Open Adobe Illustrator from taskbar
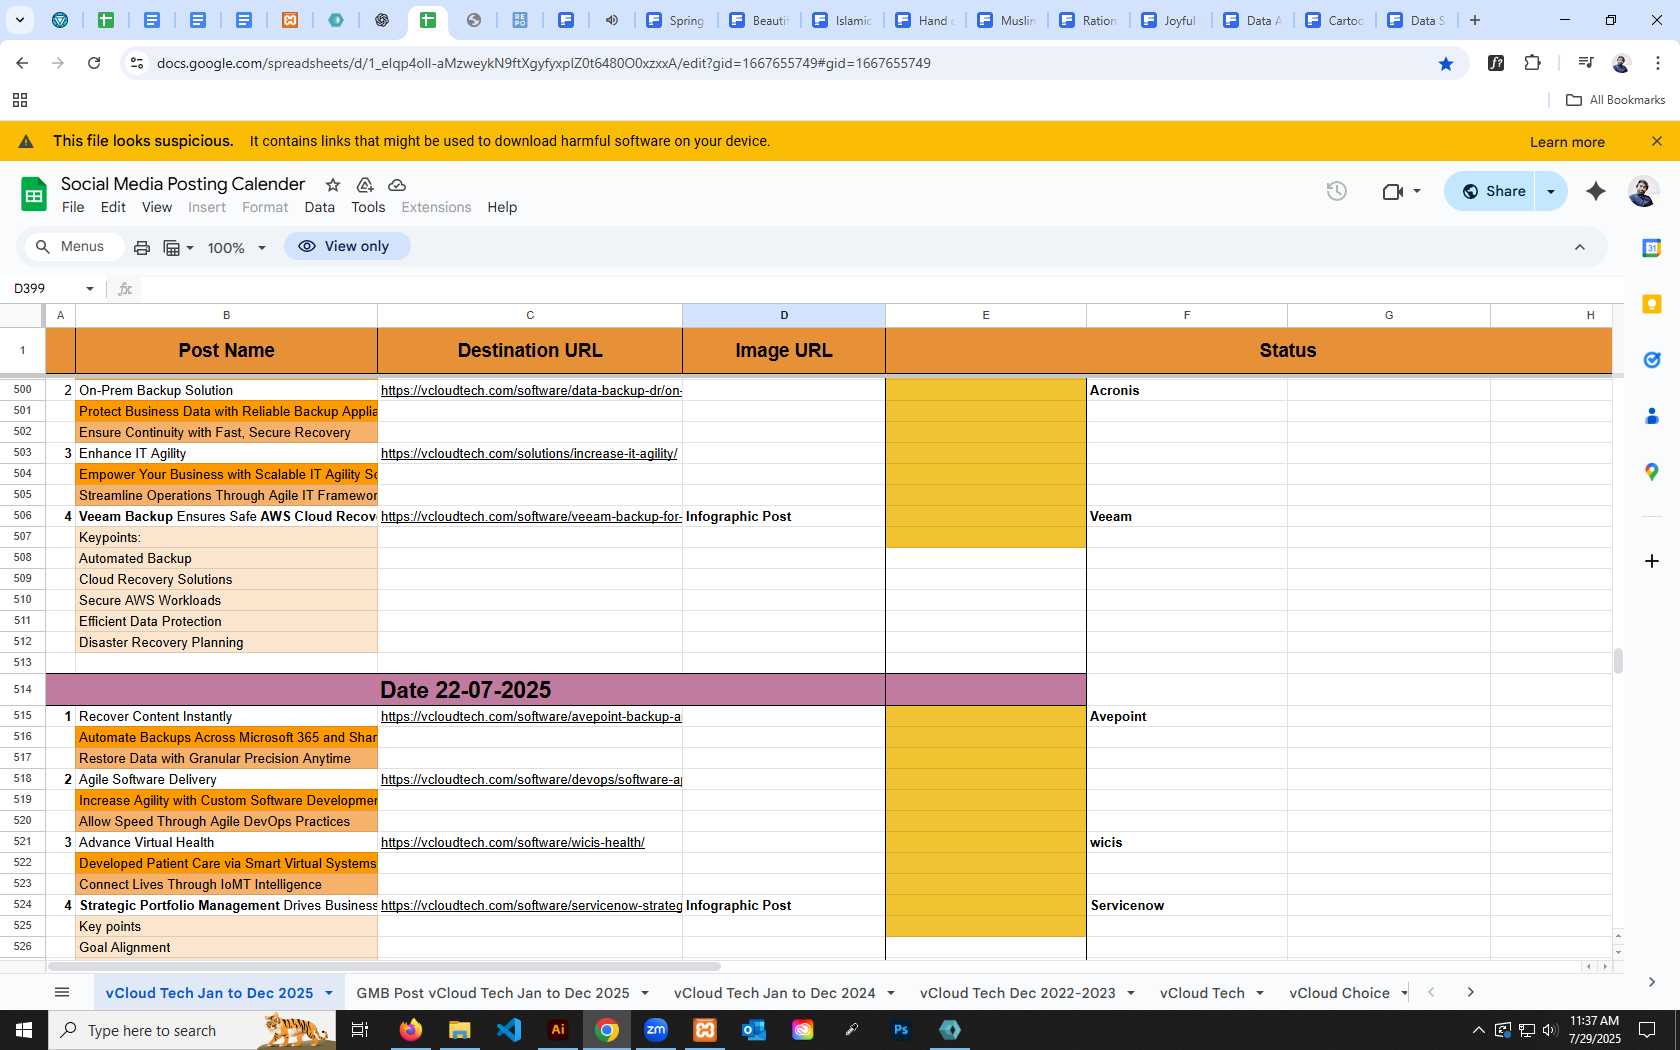The width and height of the screenshot is (1680, 1050). pos(558,1029)
